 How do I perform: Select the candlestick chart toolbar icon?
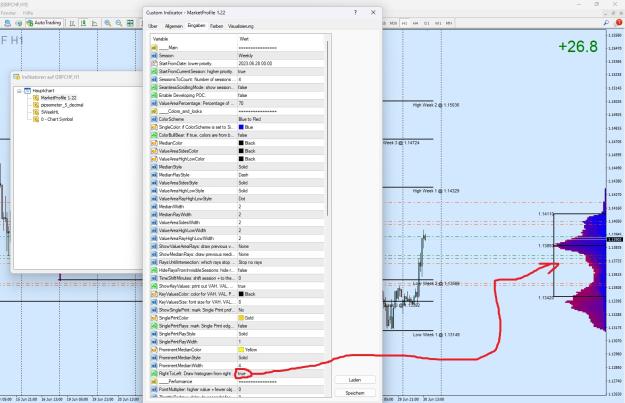point(83,23)
